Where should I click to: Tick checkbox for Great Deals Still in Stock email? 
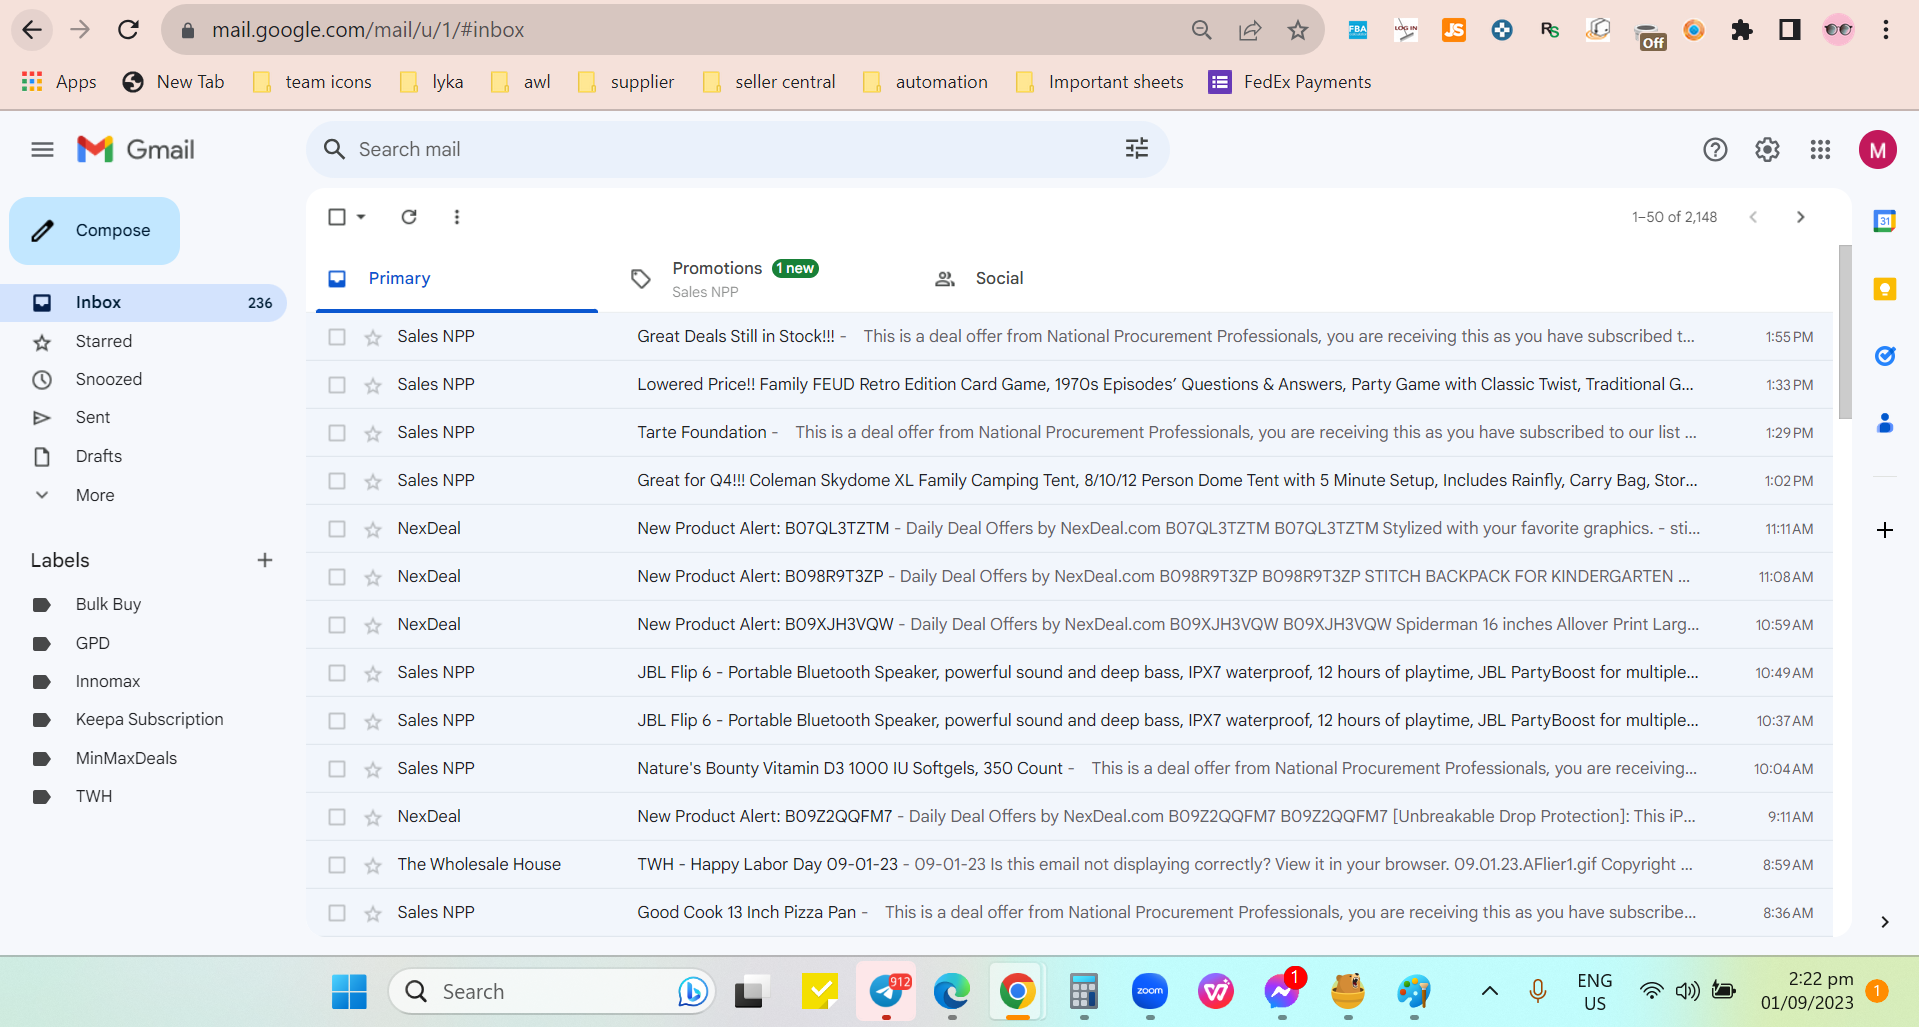[x=337, y=337]
